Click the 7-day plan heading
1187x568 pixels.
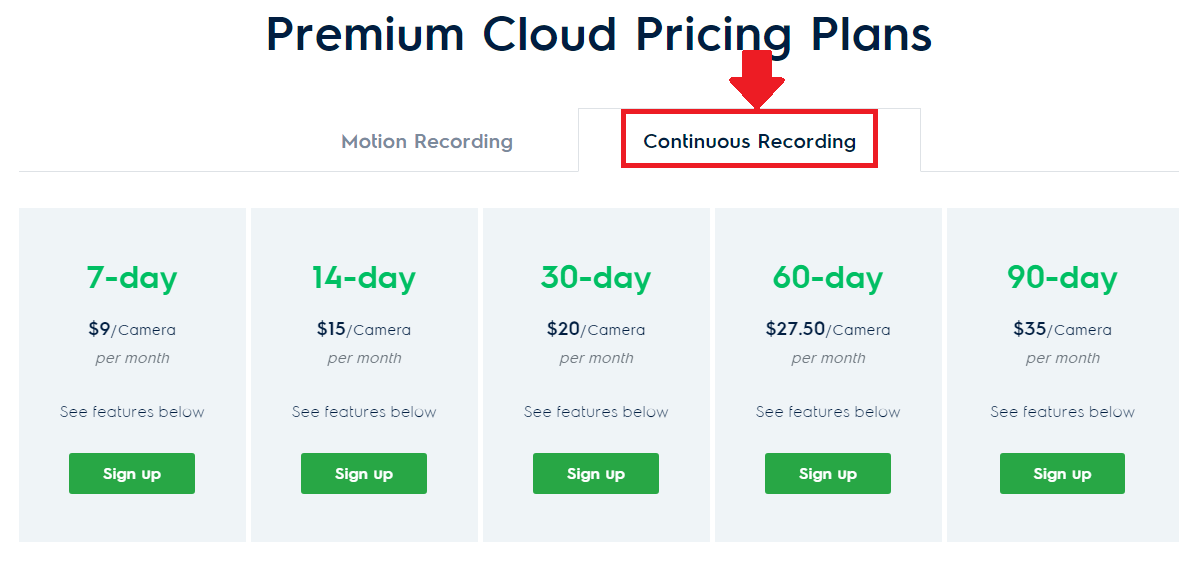132,278
